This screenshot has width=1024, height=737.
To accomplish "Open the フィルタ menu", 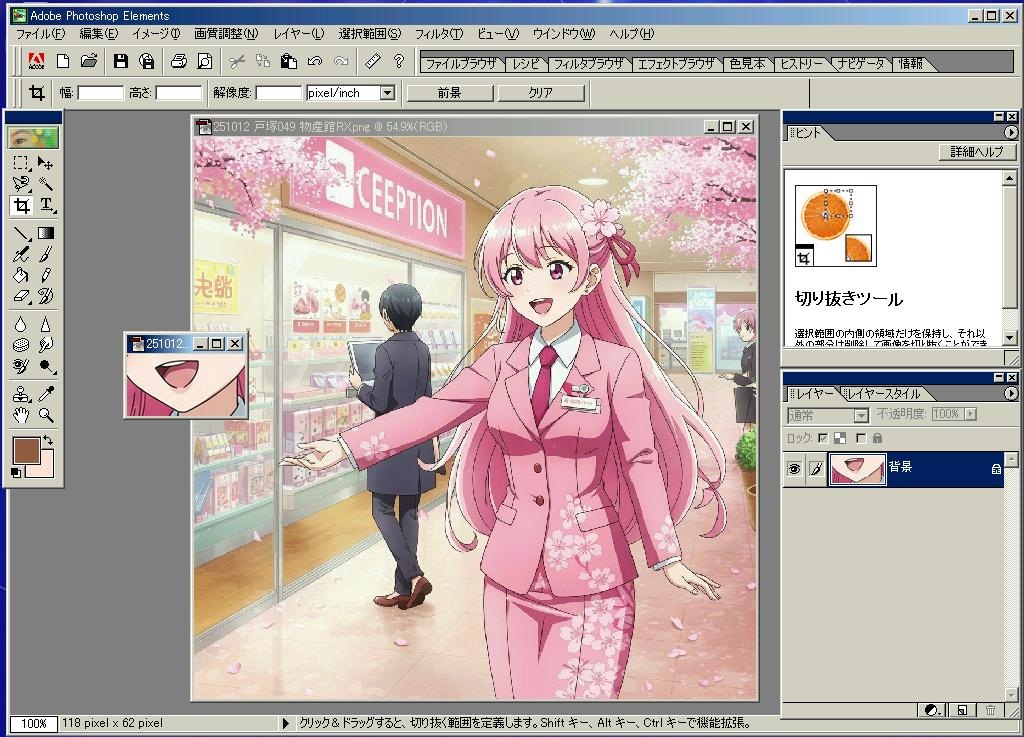I will (x=438, y=34).
